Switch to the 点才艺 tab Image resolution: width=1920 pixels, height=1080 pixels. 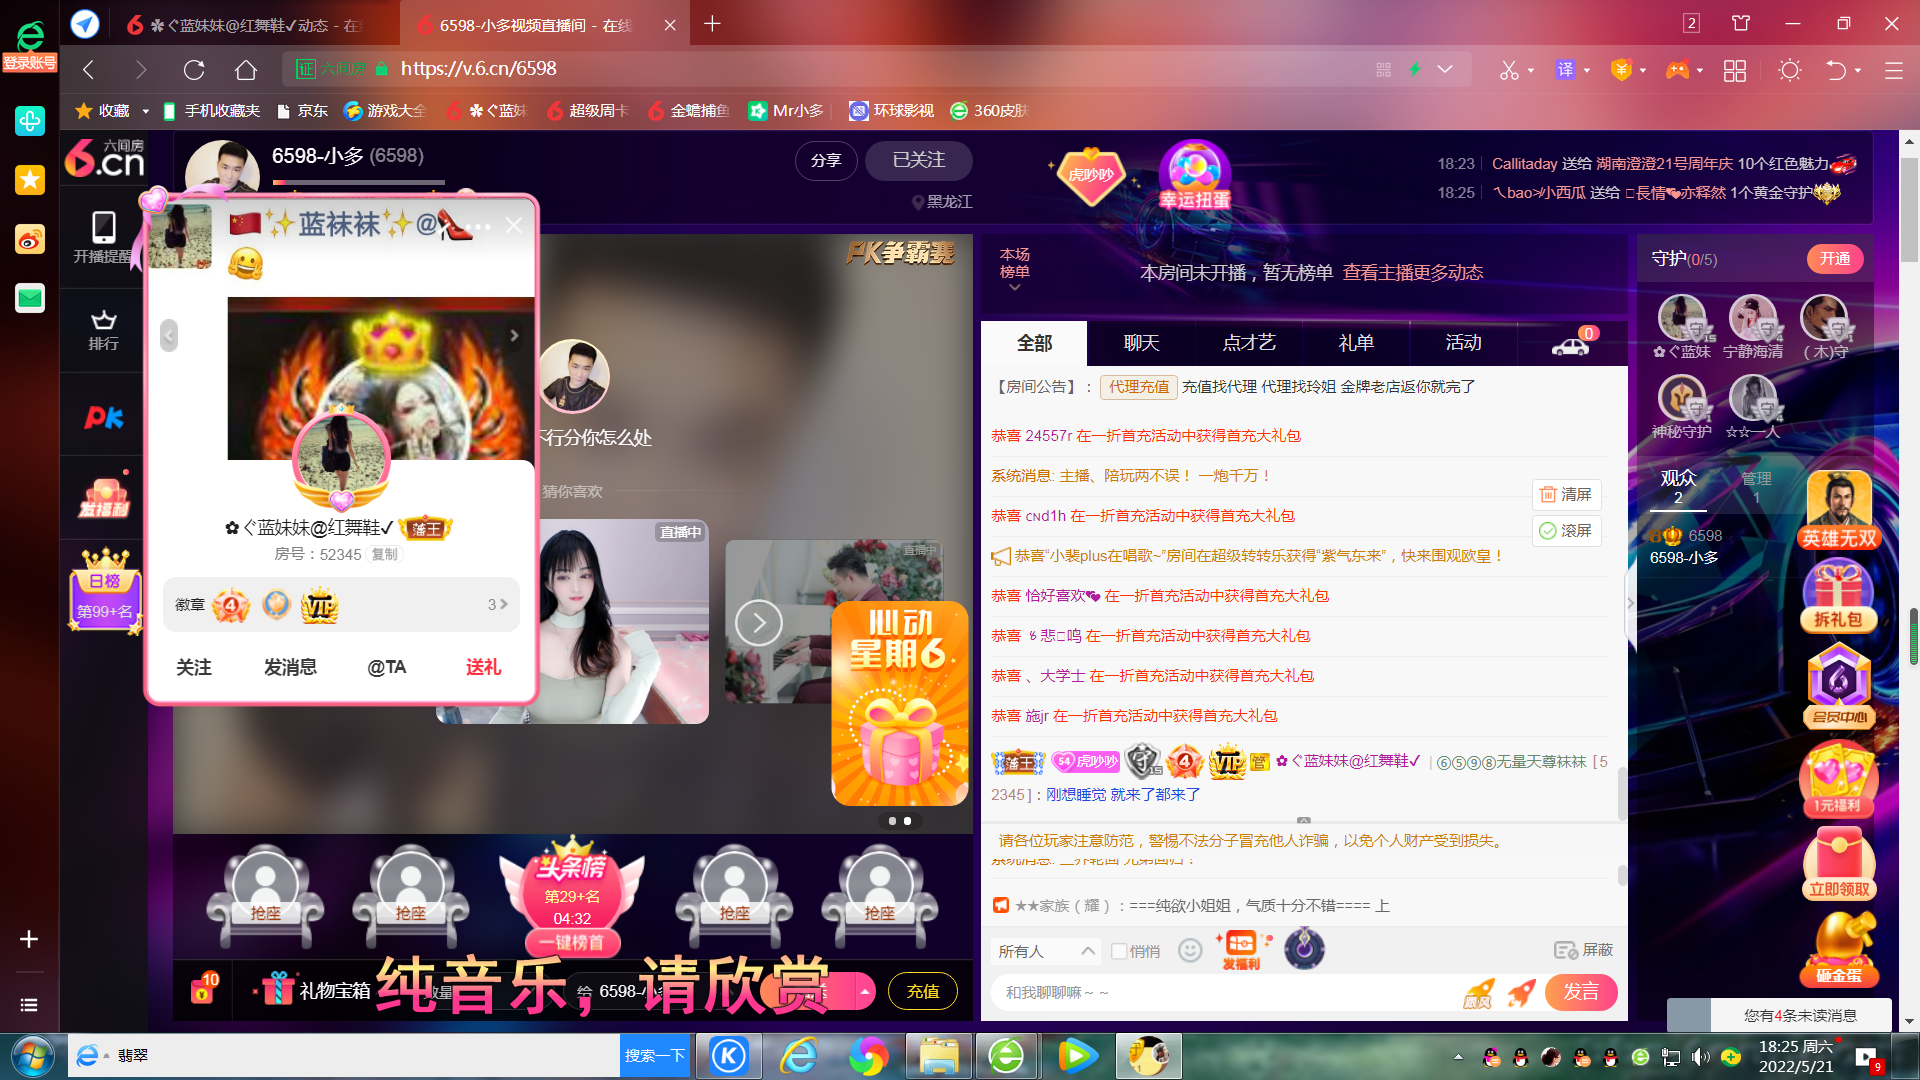click(1249, 343)
